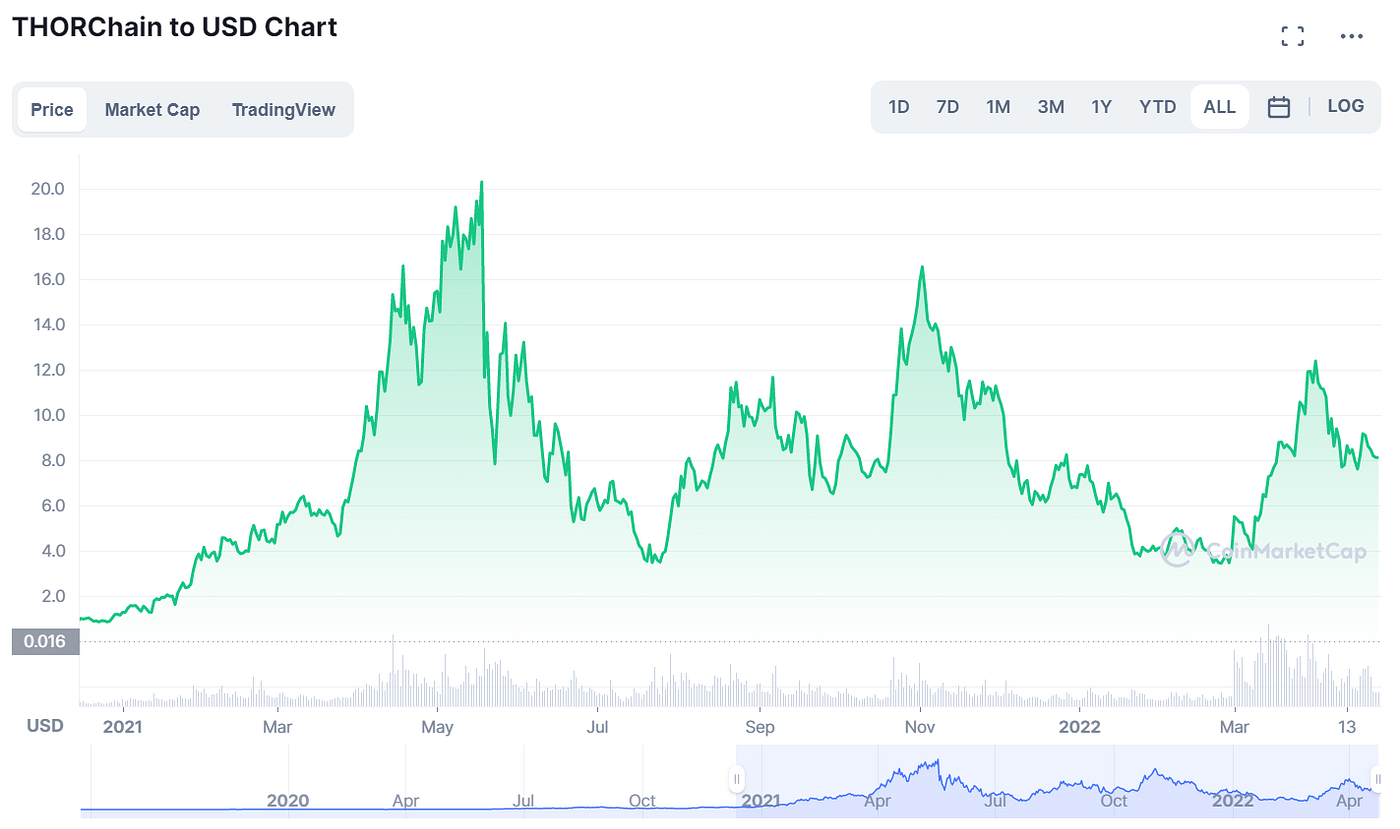Screen dimensions: 1400x829
Task: Open the three-dot more options menu
Action: [x=1351, y=37]
